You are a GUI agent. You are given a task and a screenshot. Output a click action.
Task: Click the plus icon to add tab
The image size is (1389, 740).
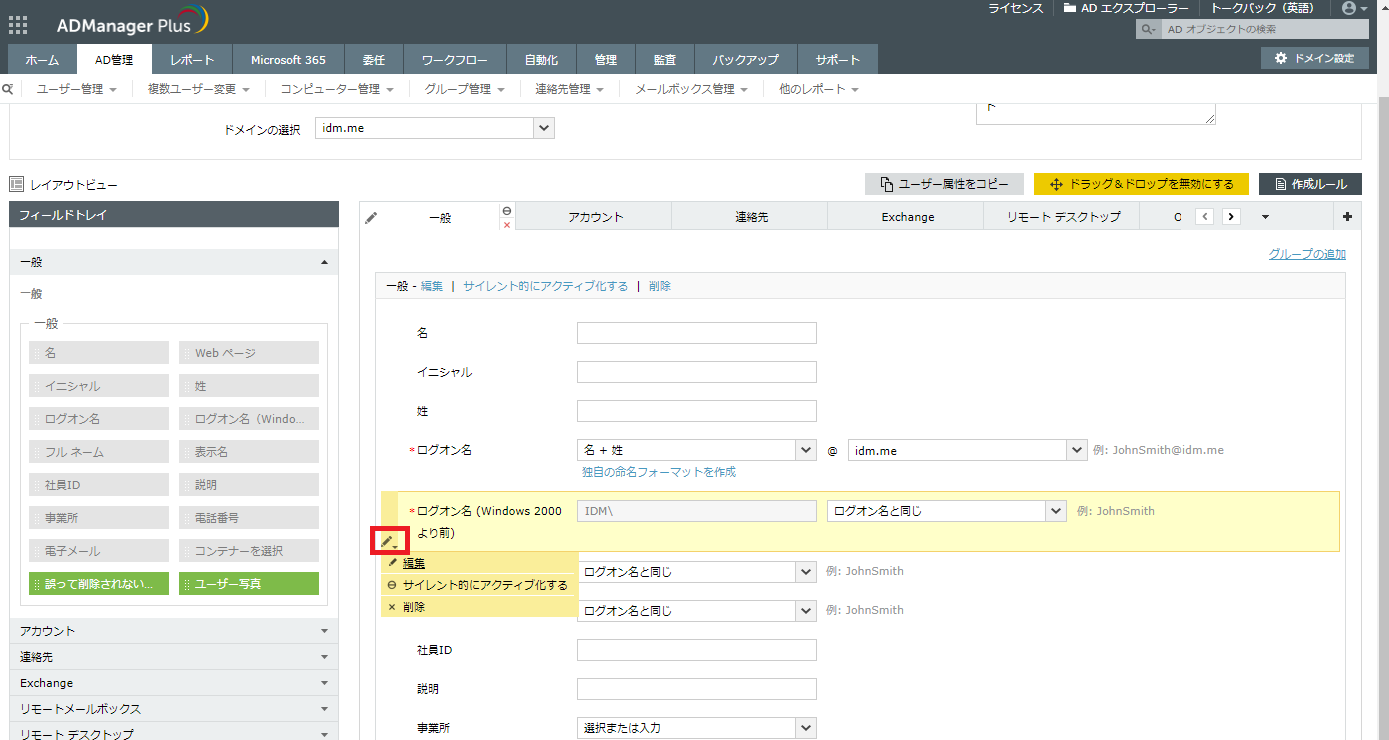click(1347, 217)
